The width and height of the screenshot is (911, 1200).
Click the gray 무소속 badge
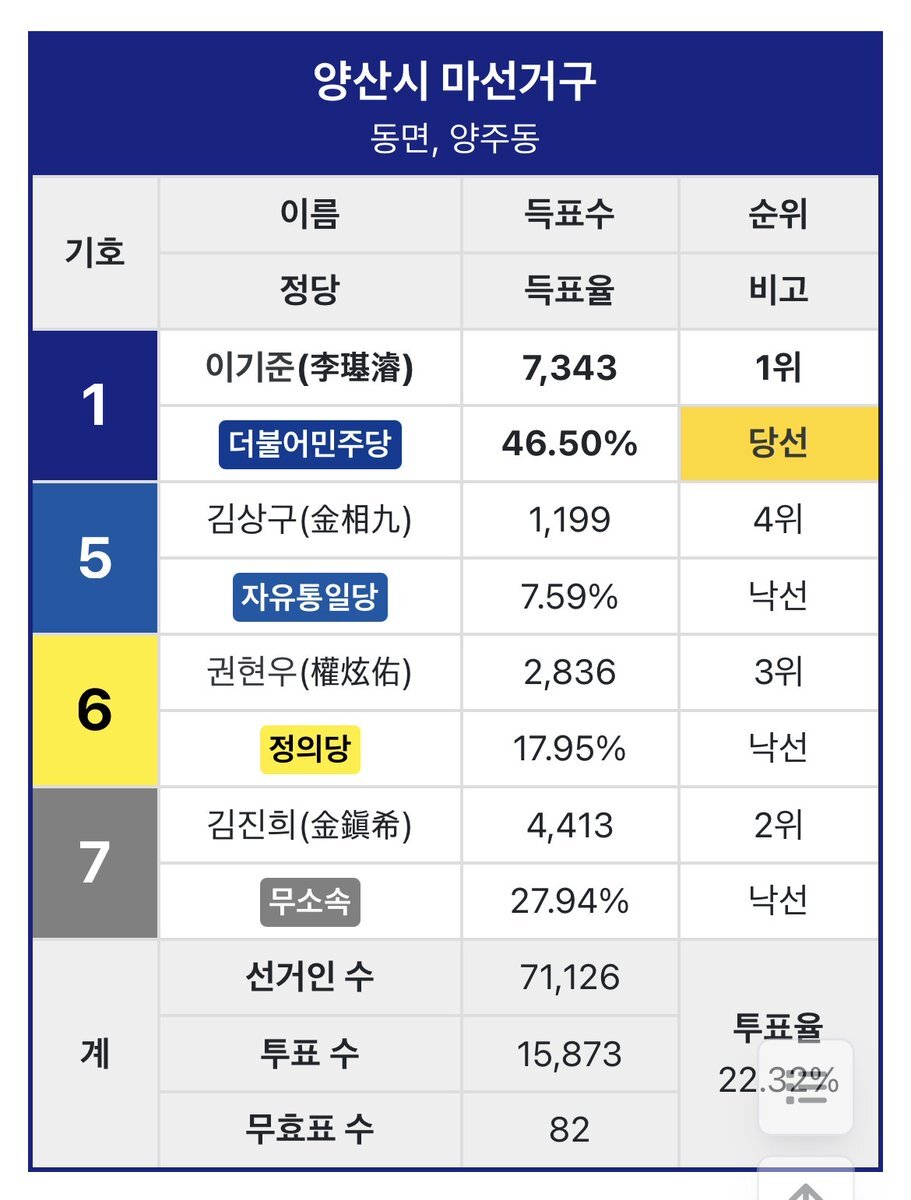coord(310,901)
